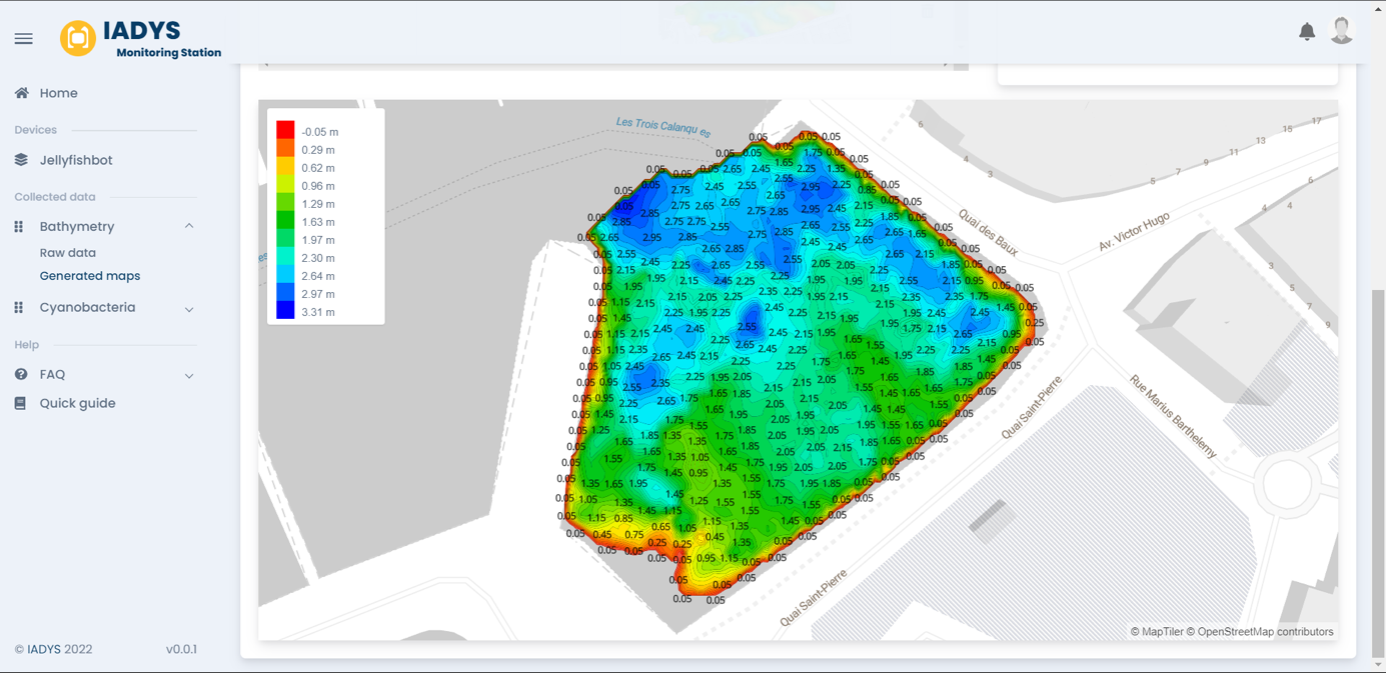This screenshot has width=1390, height=678.
Task: Select Generated maps under Bathymetry
Action: click(x=89, y=276)
